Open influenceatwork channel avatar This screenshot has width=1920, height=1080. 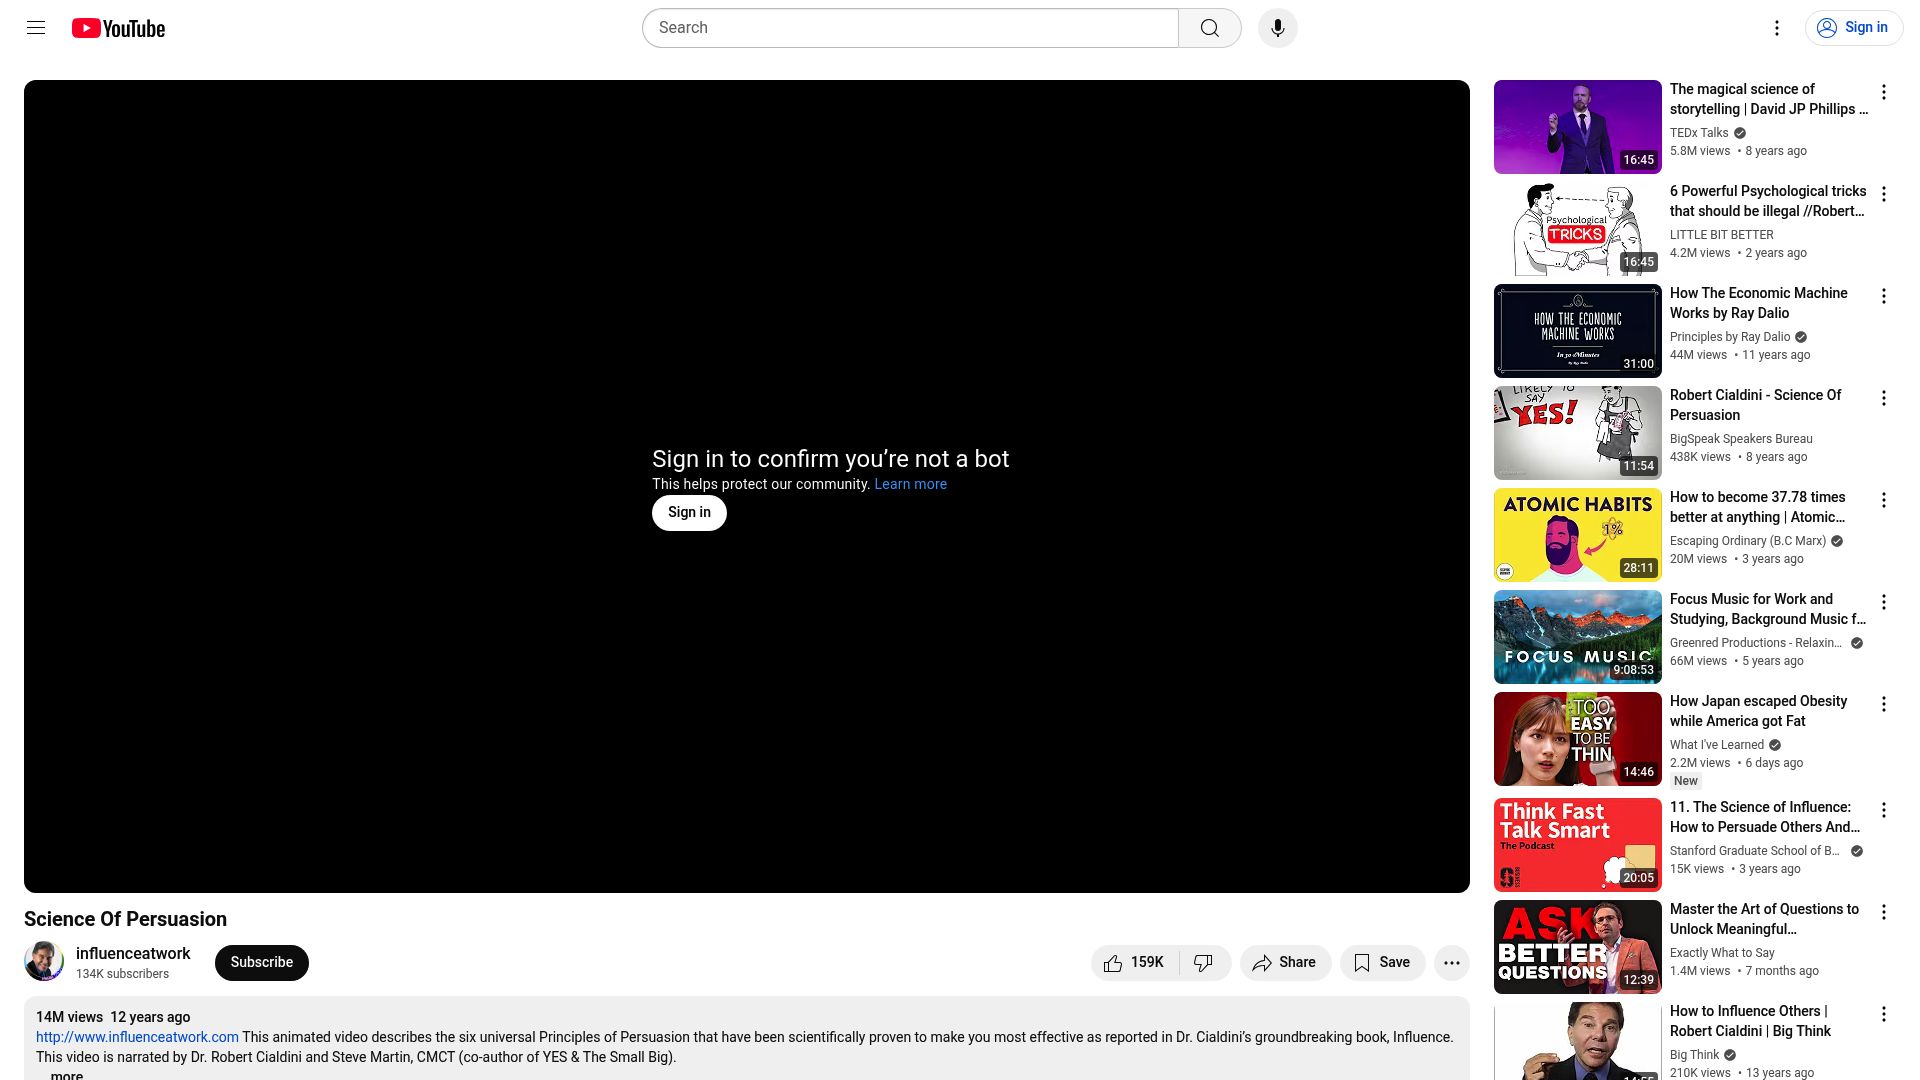44,961
